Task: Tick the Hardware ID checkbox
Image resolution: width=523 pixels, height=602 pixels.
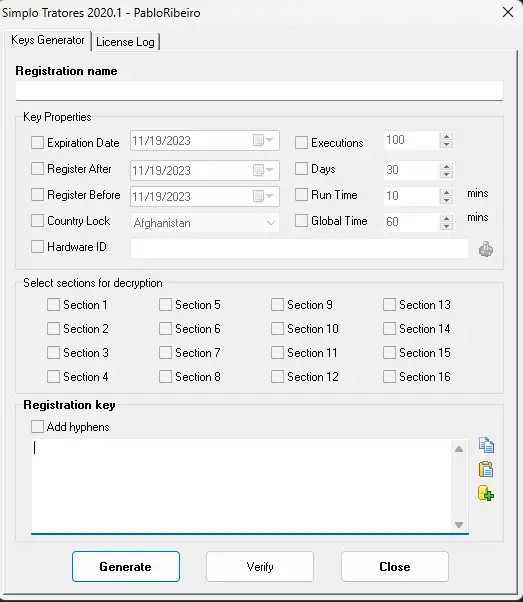Action: click(37, 246)
